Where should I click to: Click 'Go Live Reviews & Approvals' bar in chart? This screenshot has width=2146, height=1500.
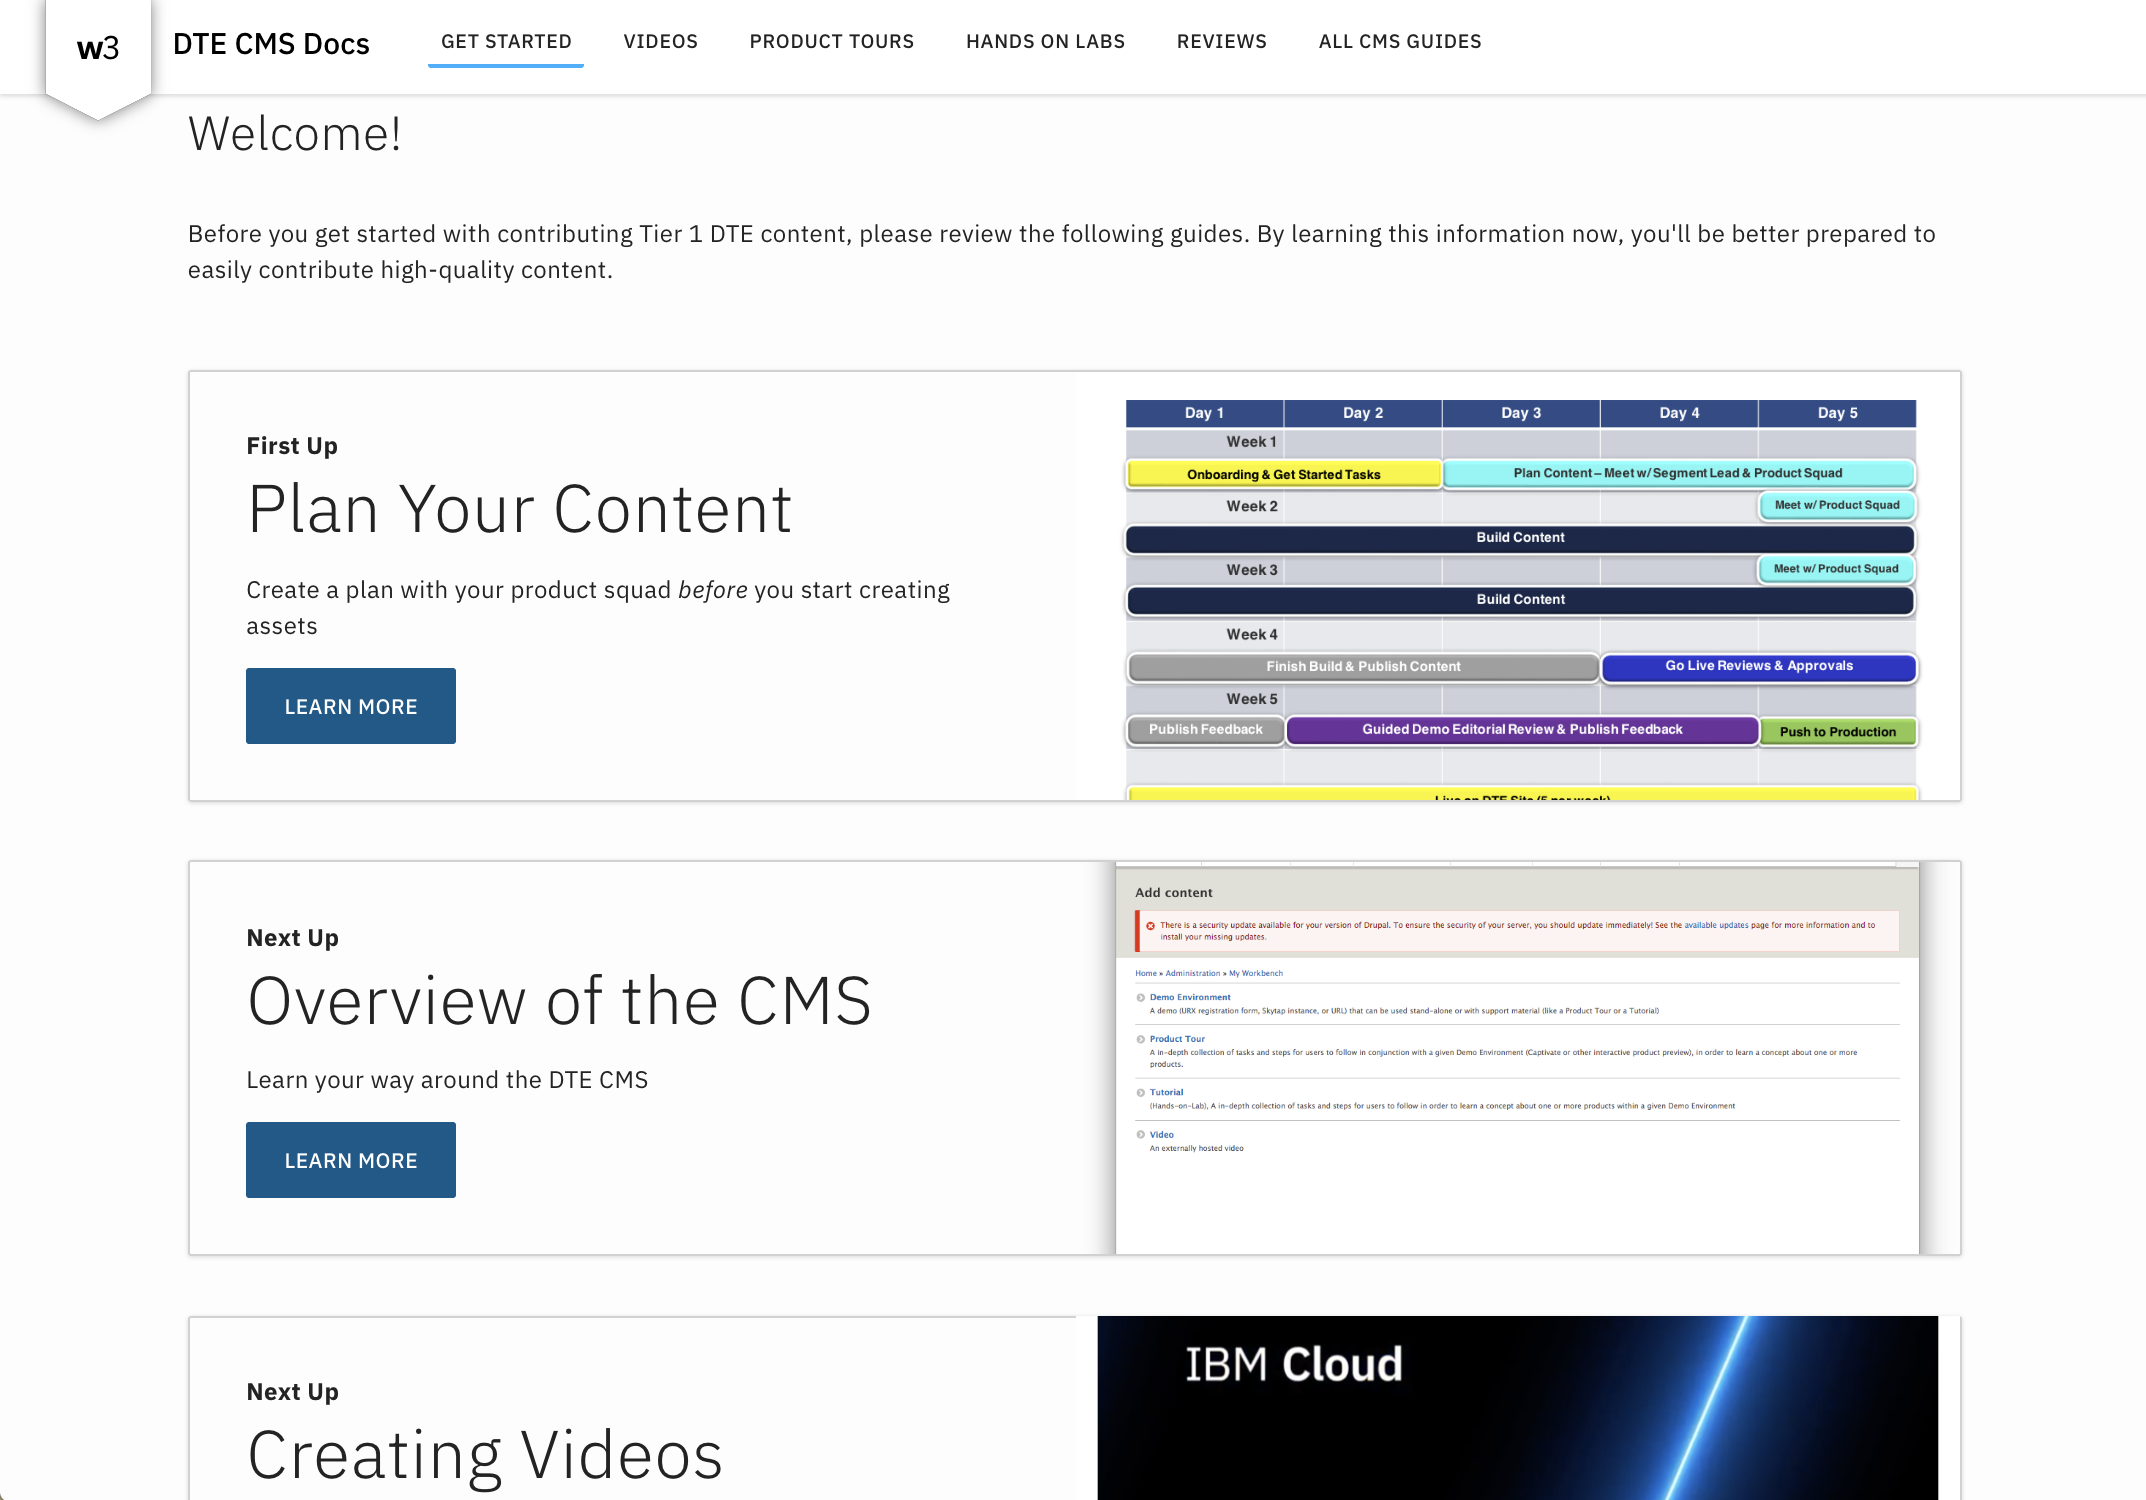point(1759,666)
